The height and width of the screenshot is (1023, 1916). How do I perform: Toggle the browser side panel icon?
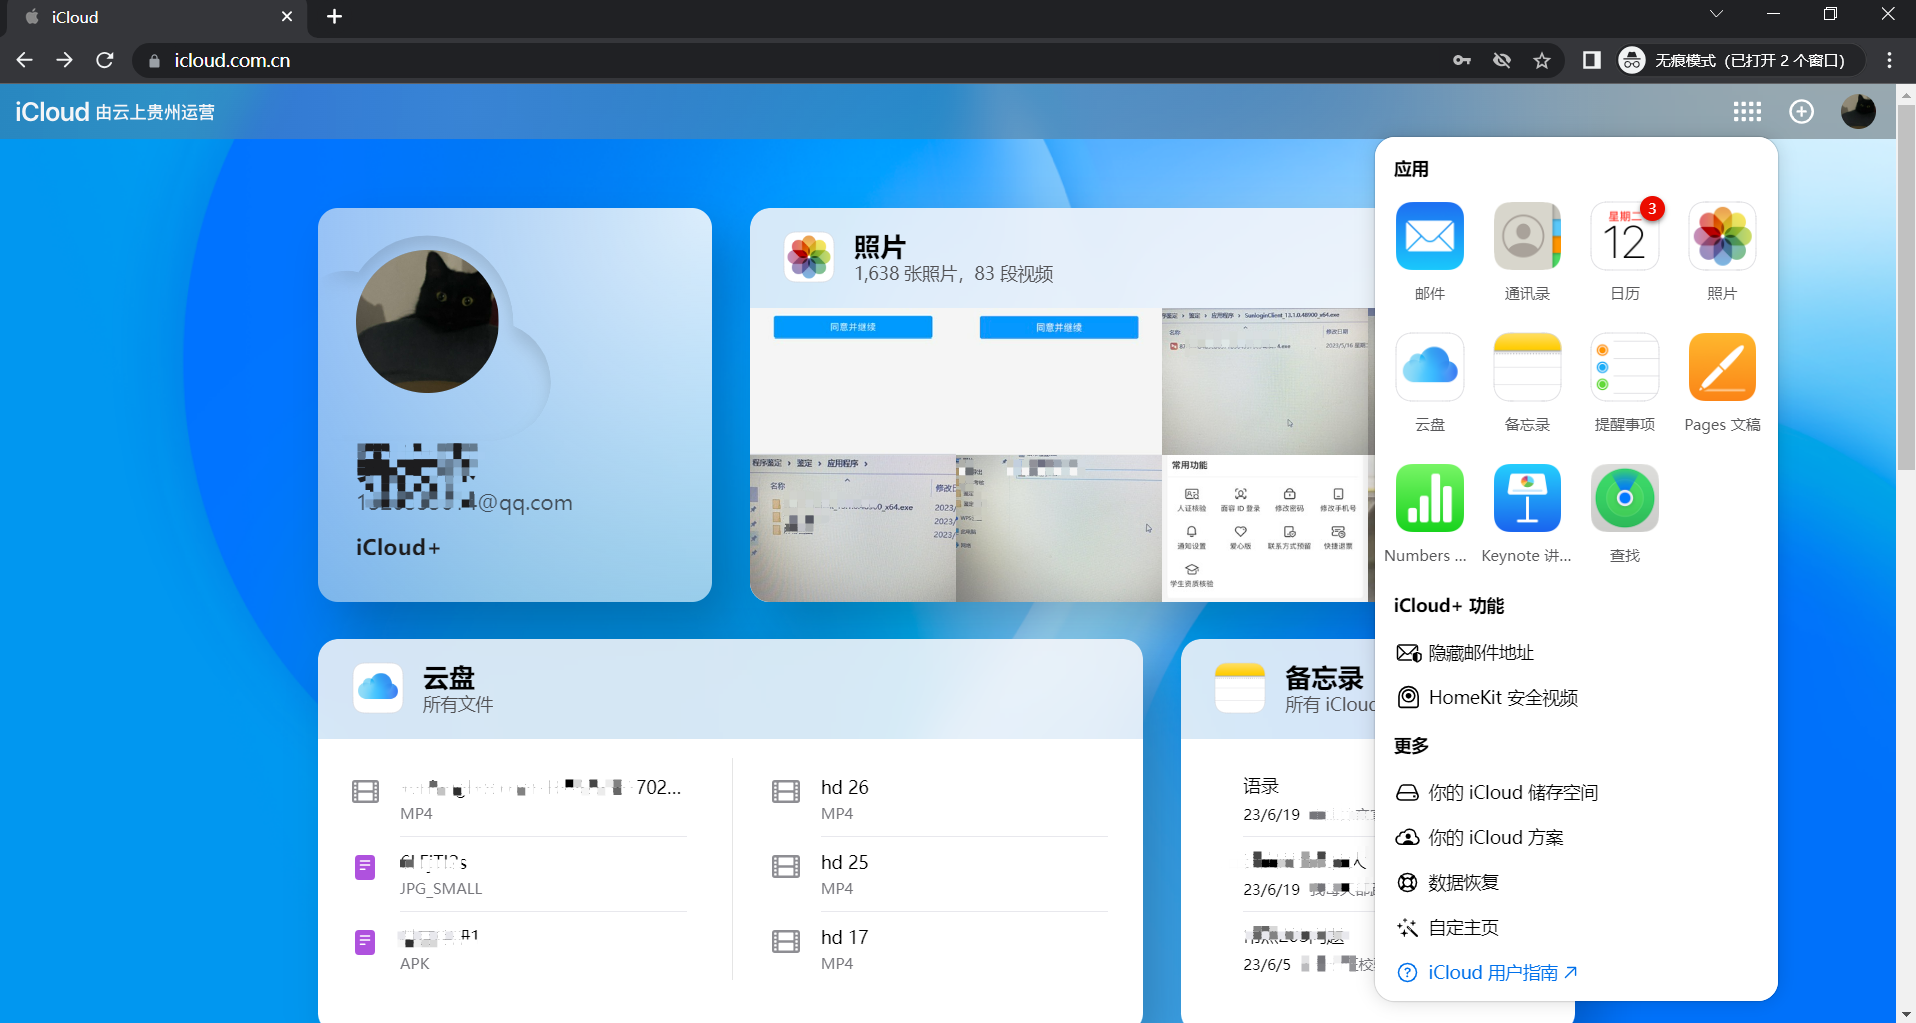[1592, 61]
